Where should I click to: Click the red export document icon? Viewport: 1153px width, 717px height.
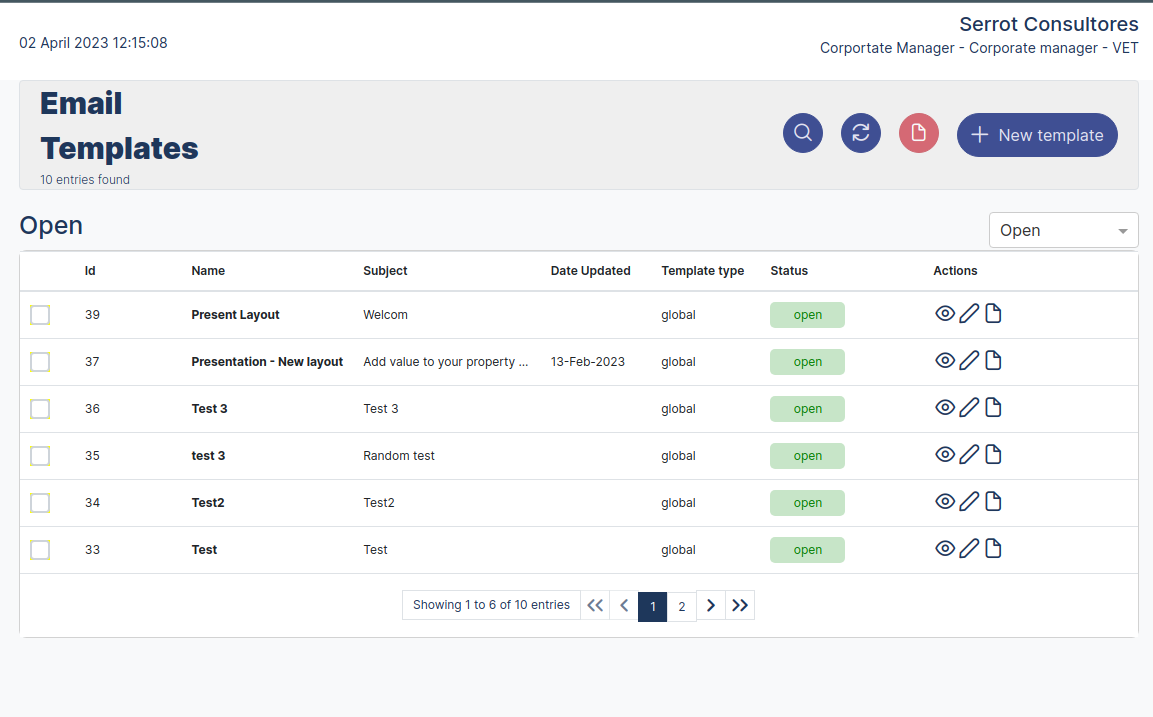point(919,133)
